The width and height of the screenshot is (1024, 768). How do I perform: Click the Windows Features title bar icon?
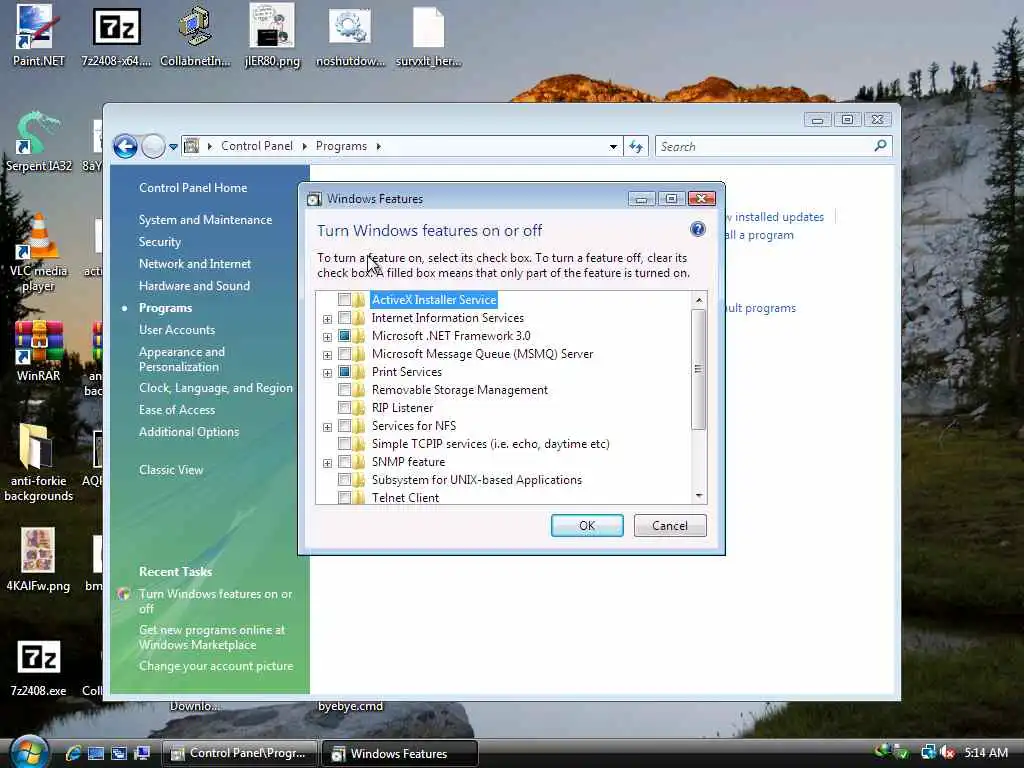pyautogui.click(x=314, y=199)
